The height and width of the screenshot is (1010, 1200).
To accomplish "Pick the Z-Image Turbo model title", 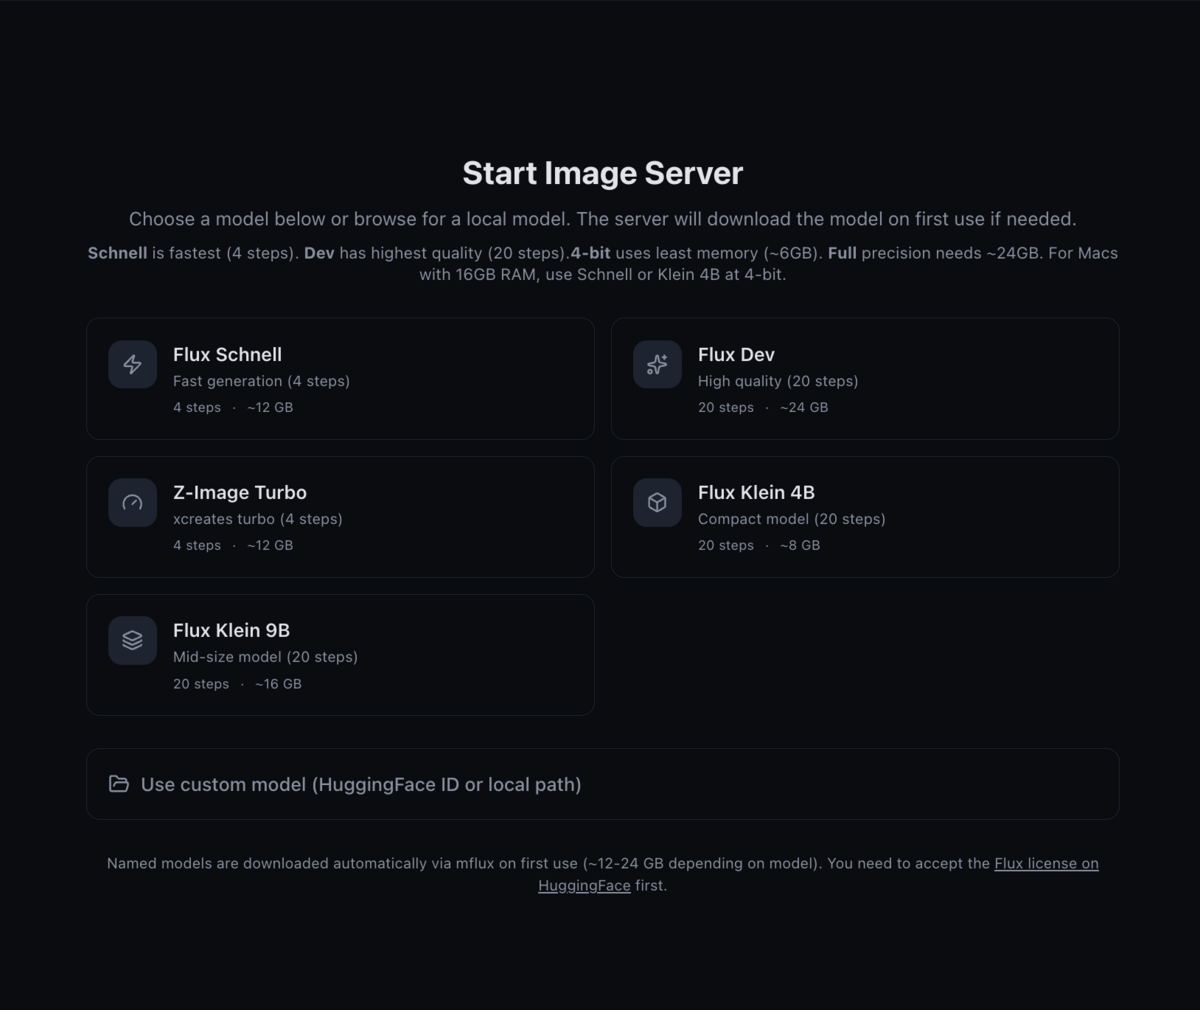I will 240,492.
